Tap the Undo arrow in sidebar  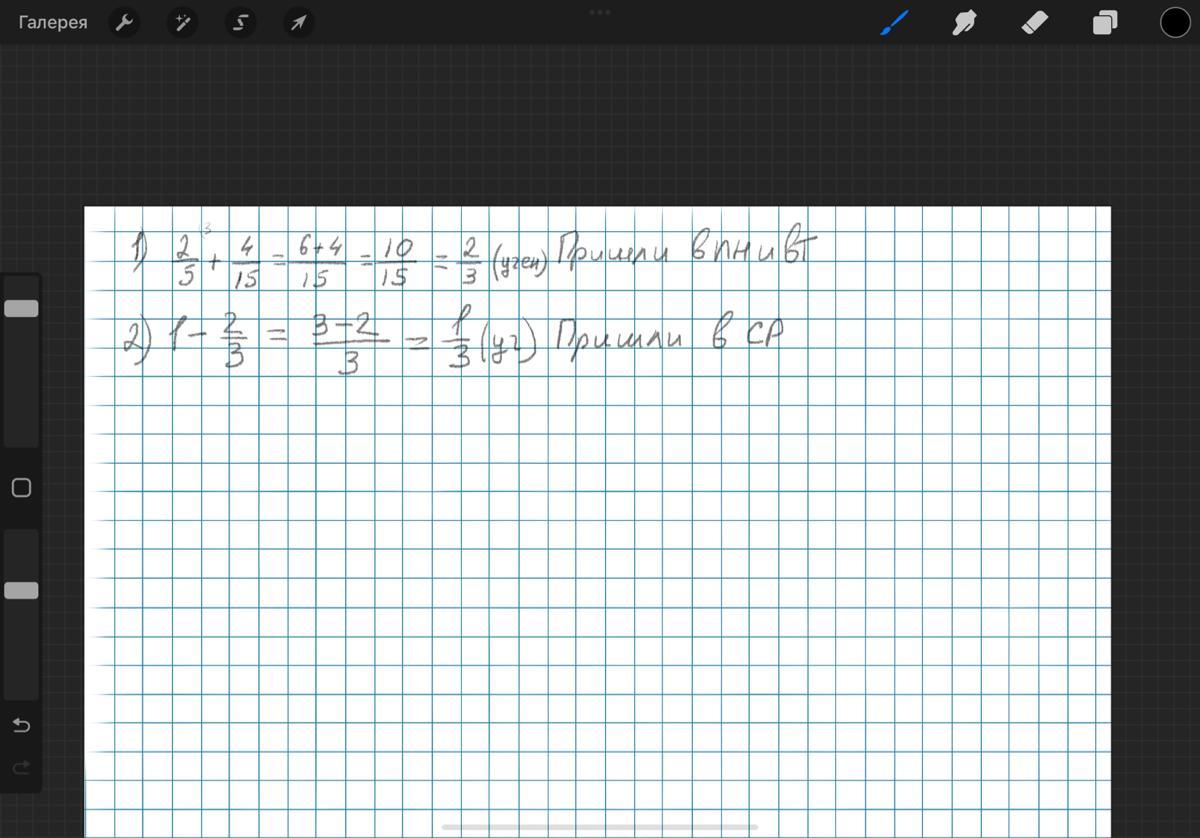coord(21,725)
